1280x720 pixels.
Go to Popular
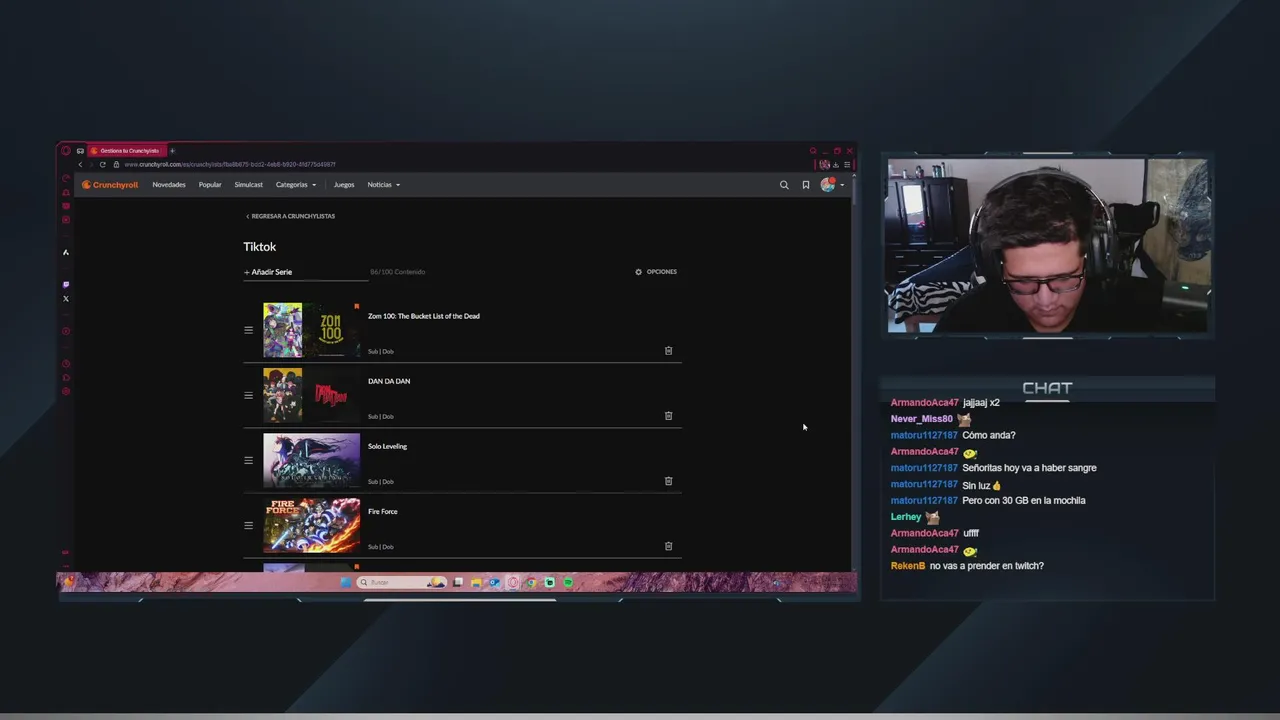(x=210, y=185)
